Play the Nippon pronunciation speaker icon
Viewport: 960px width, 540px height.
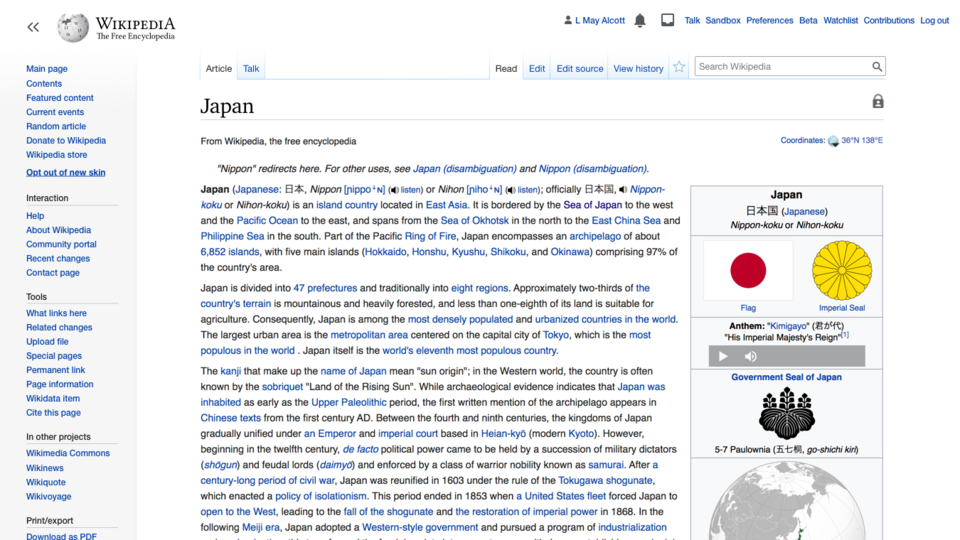click(394, 190)
